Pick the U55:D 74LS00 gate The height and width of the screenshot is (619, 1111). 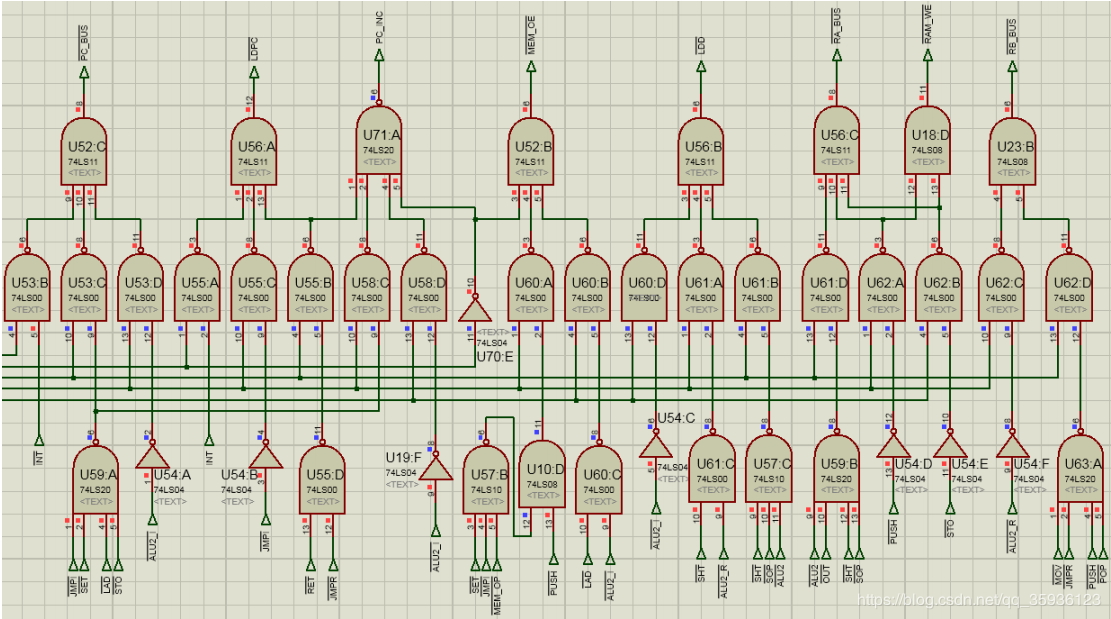pos(322,480)
